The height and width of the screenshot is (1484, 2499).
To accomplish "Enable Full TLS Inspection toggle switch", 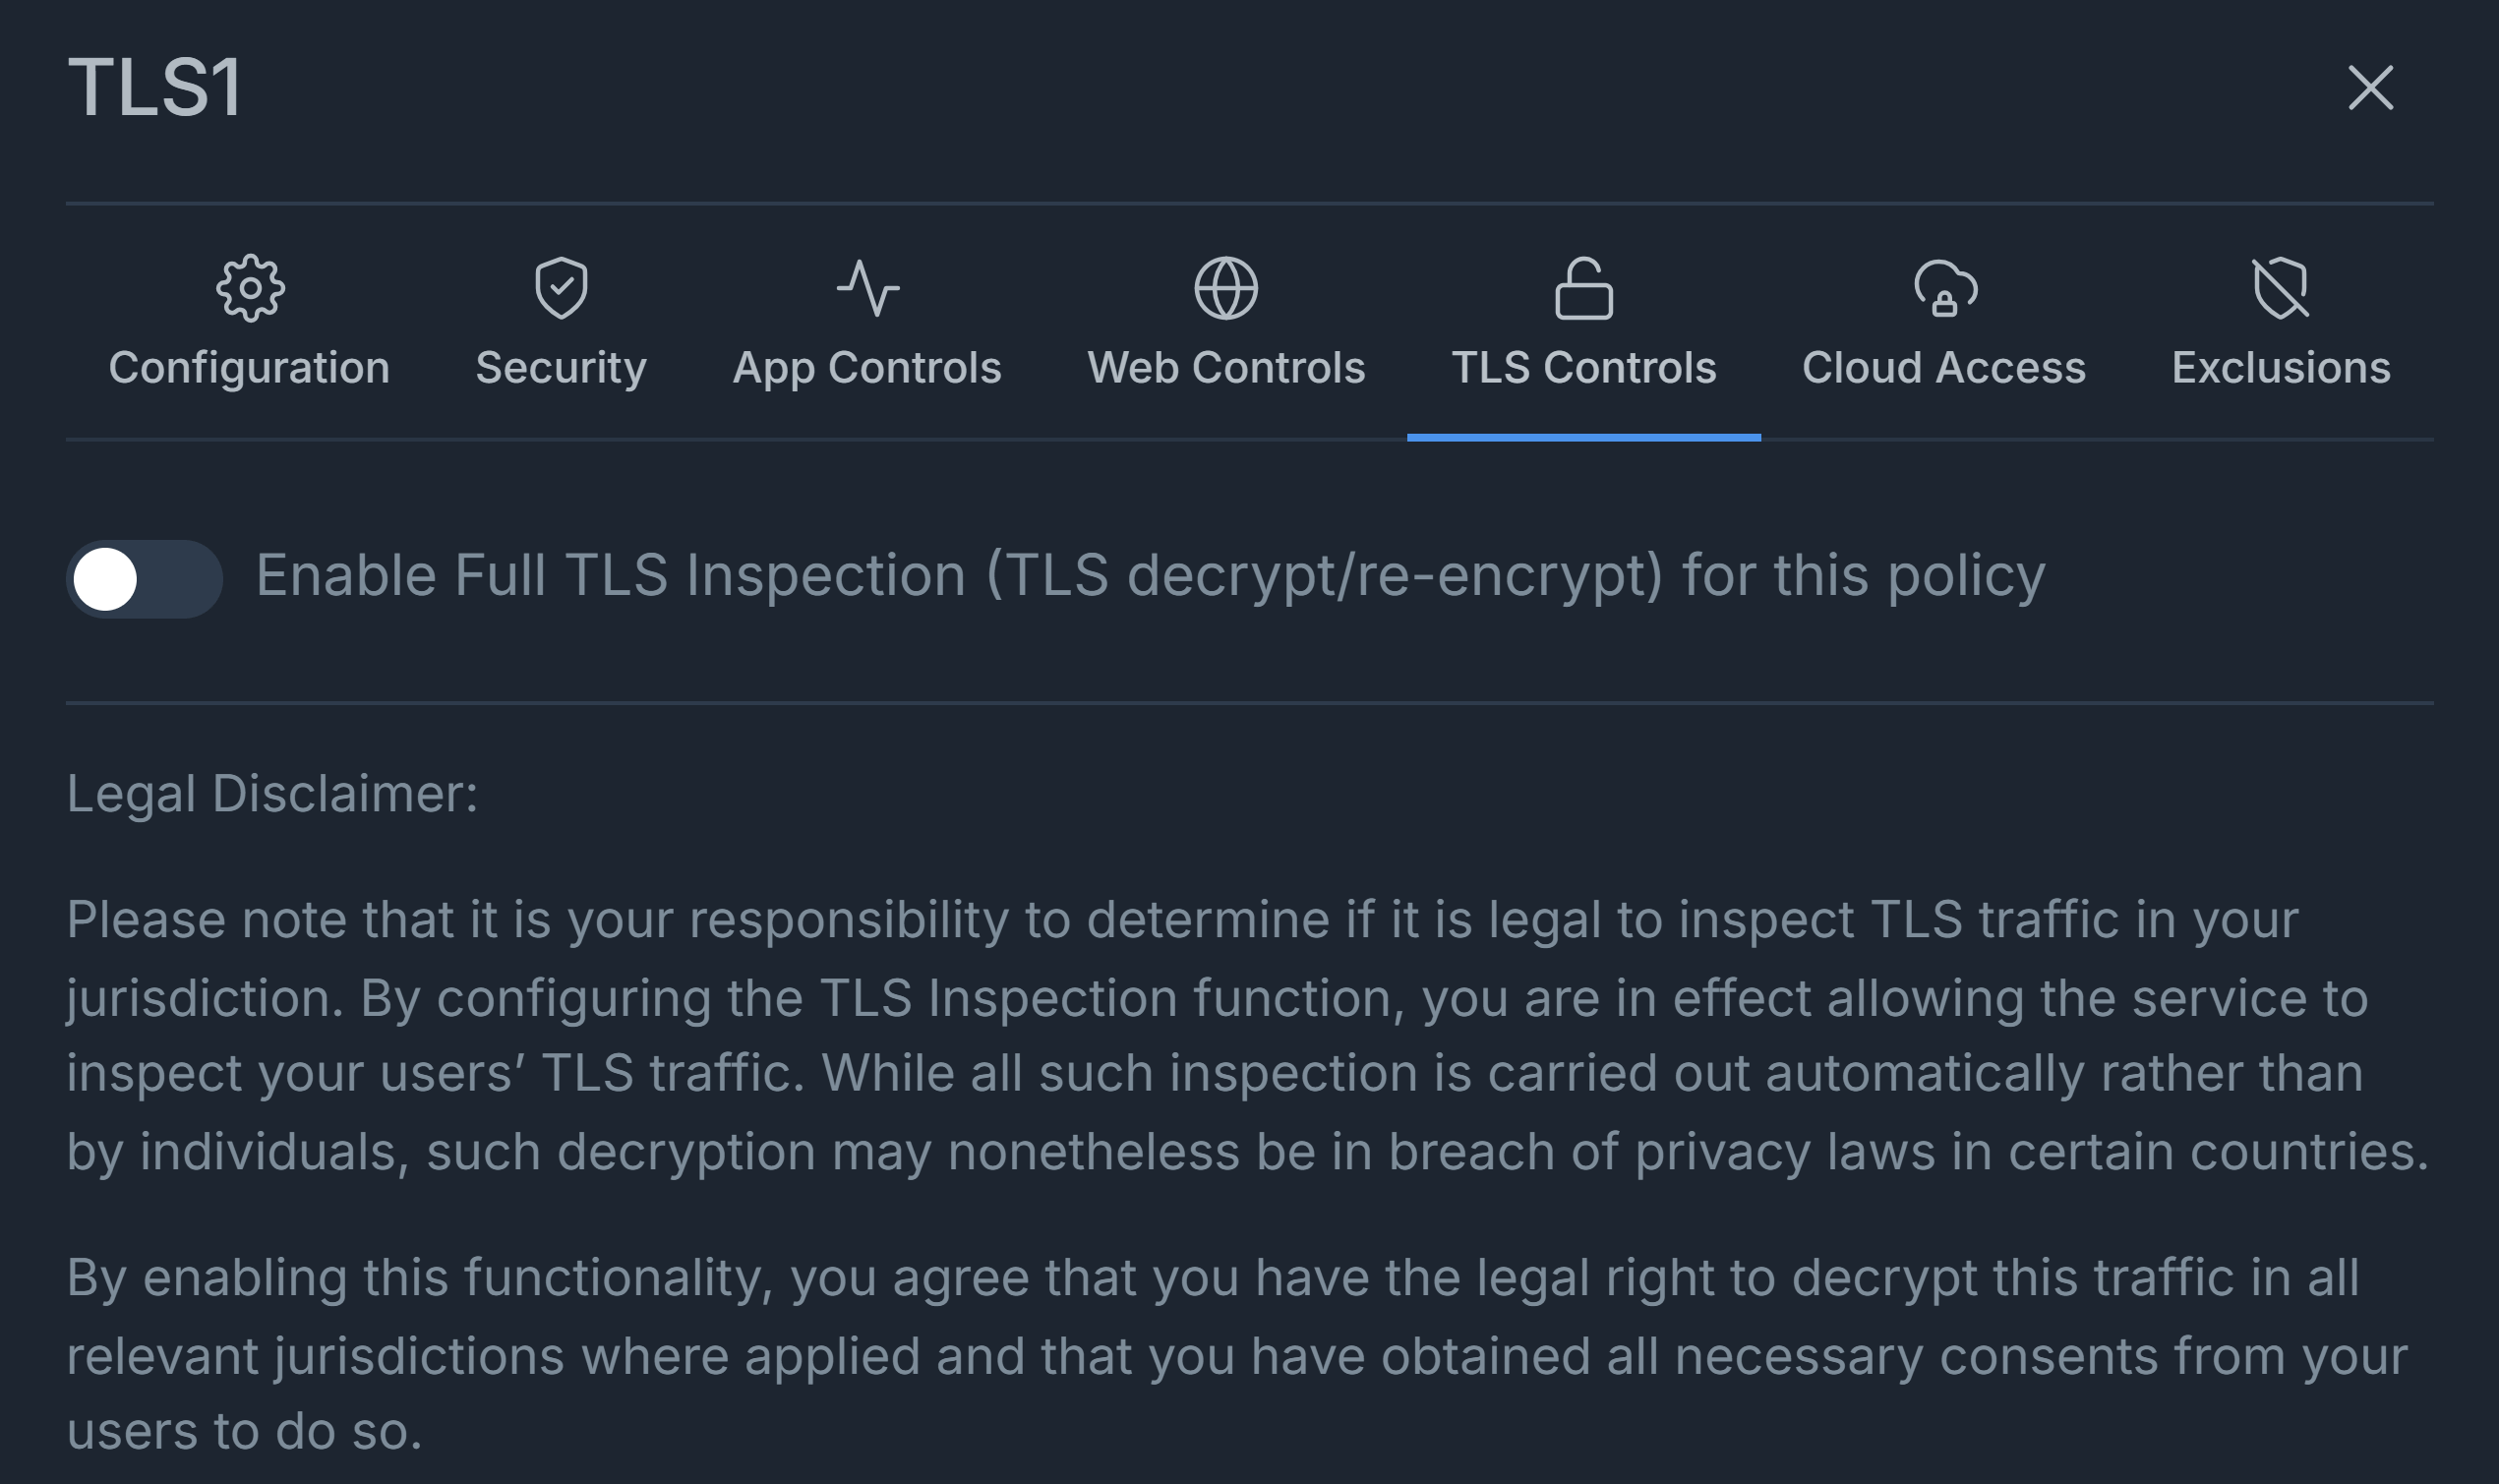I will click(144, 579).
